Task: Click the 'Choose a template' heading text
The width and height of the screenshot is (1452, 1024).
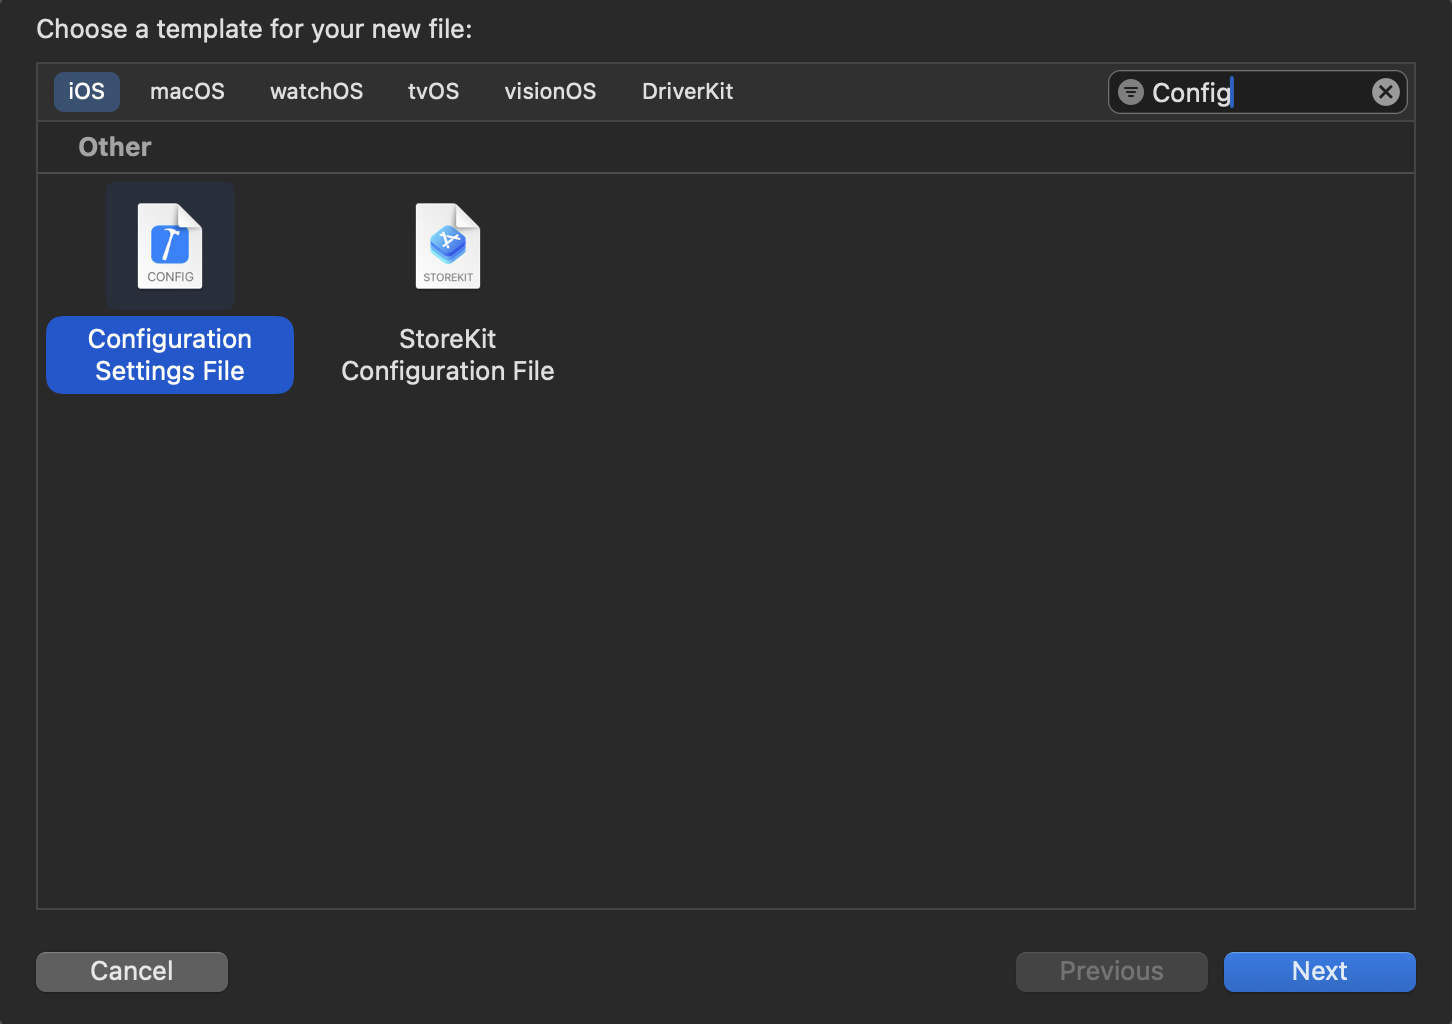Action: [x=254, y=29]
